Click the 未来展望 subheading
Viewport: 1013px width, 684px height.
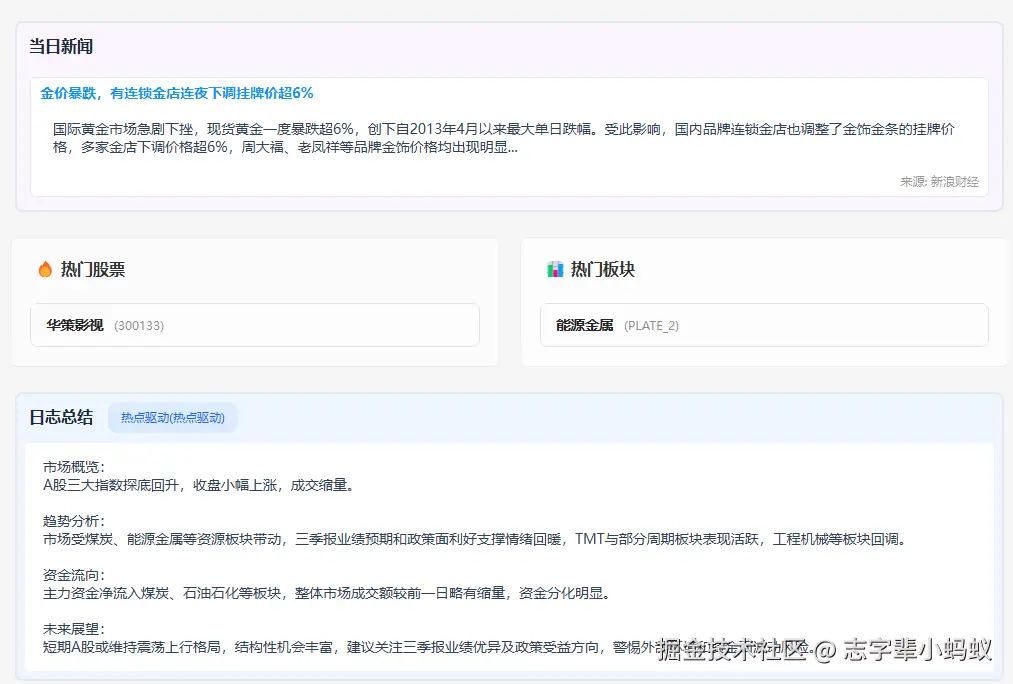[x=73, y=629]
